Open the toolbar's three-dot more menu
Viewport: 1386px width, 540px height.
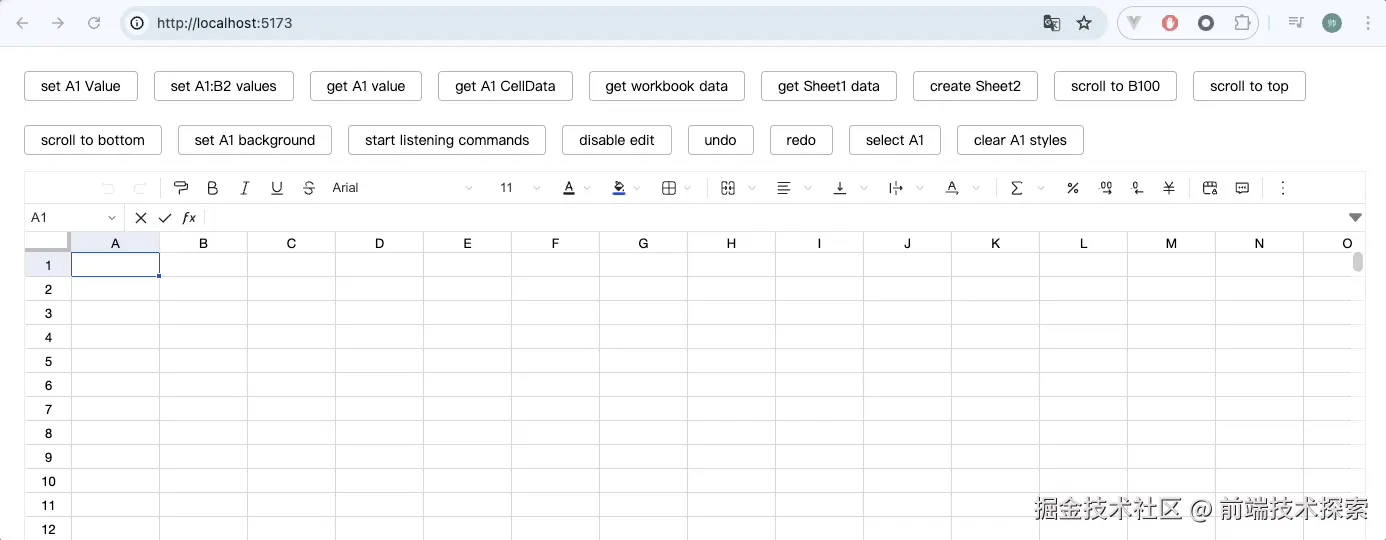coord(1283,188)
